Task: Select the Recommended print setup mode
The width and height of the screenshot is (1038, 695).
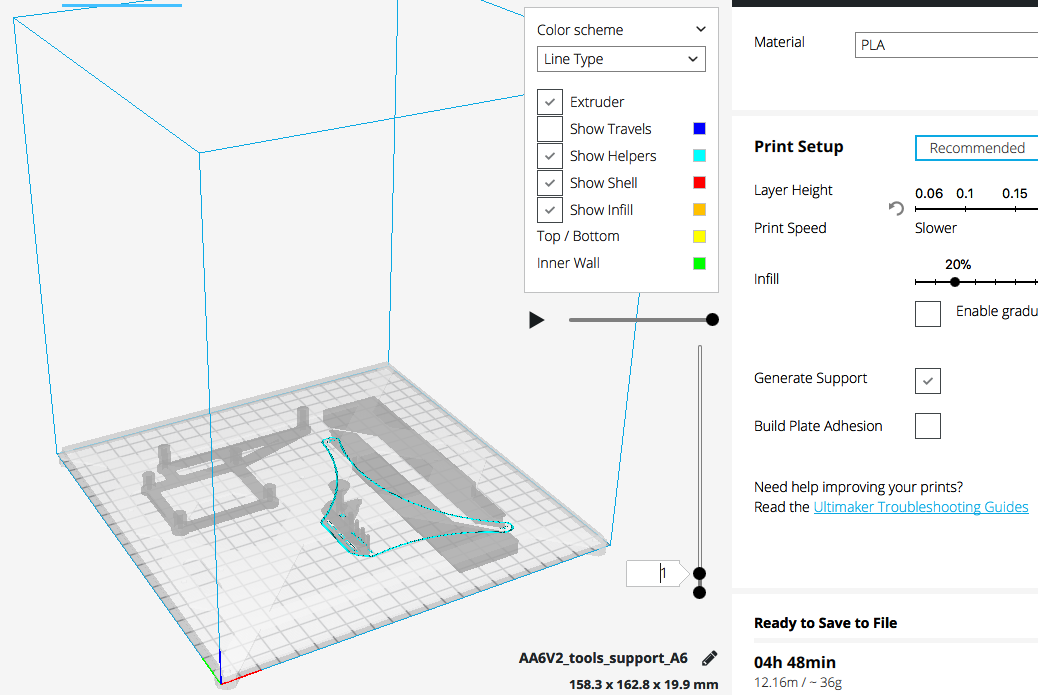Action: tap(976, 148)
